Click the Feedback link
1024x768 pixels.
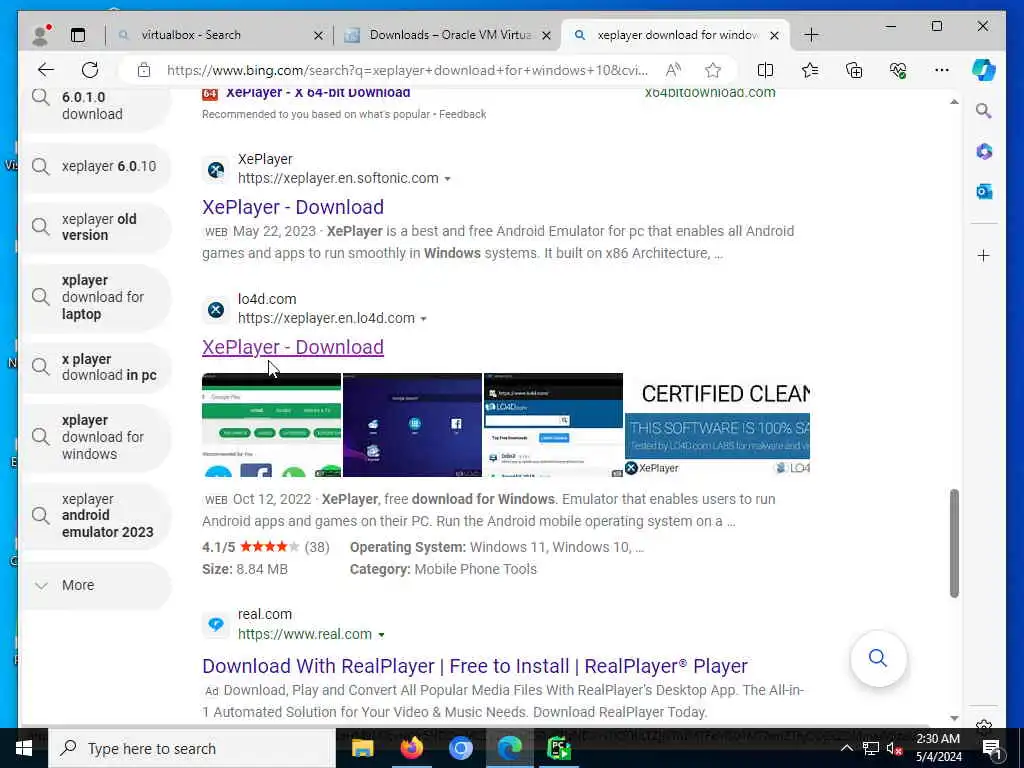click(462, 114)
